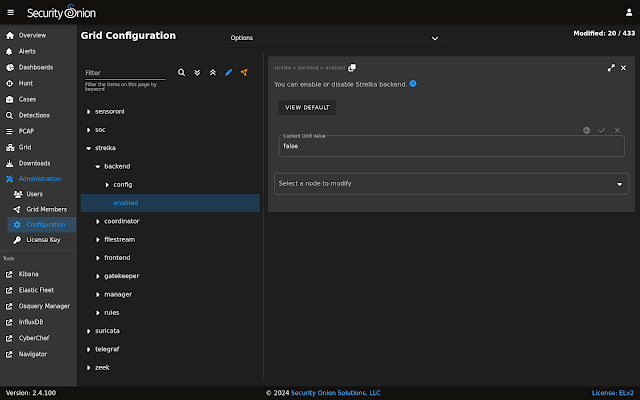Click the blue pencil icon in the filter toolbar
Viewport: 640px width, 400px height.
tap(229, 73)
